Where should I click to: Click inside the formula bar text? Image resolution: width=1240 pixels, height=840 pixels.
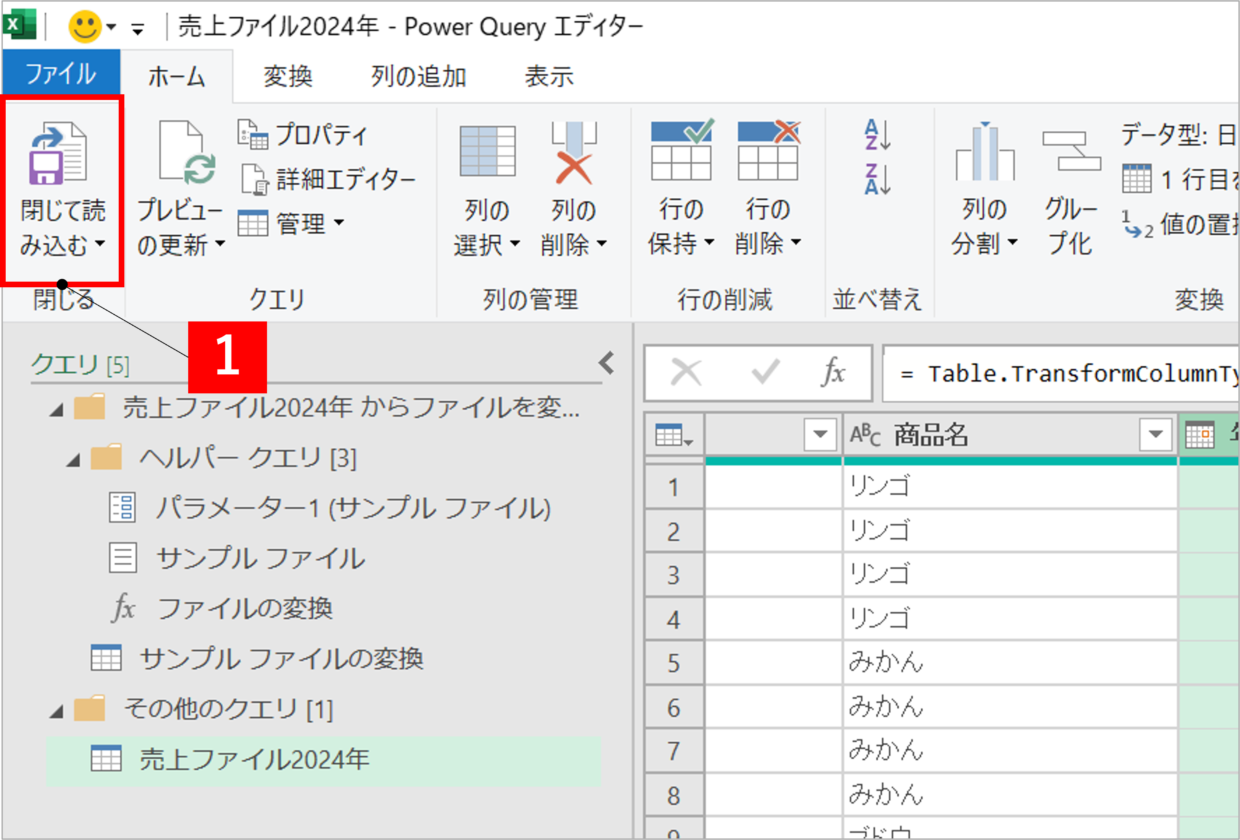[1062, 374]
